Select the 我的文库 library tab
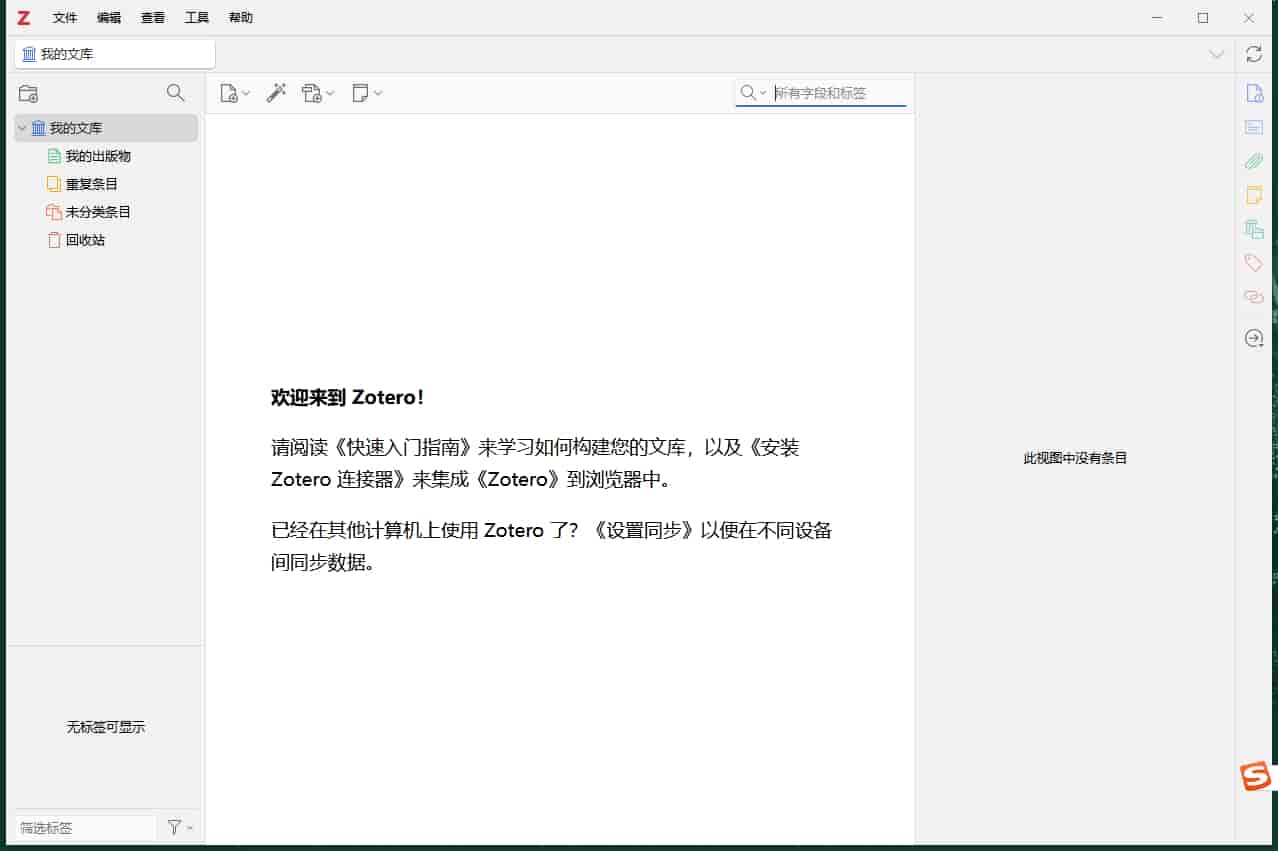 click(x=113, y=54)
